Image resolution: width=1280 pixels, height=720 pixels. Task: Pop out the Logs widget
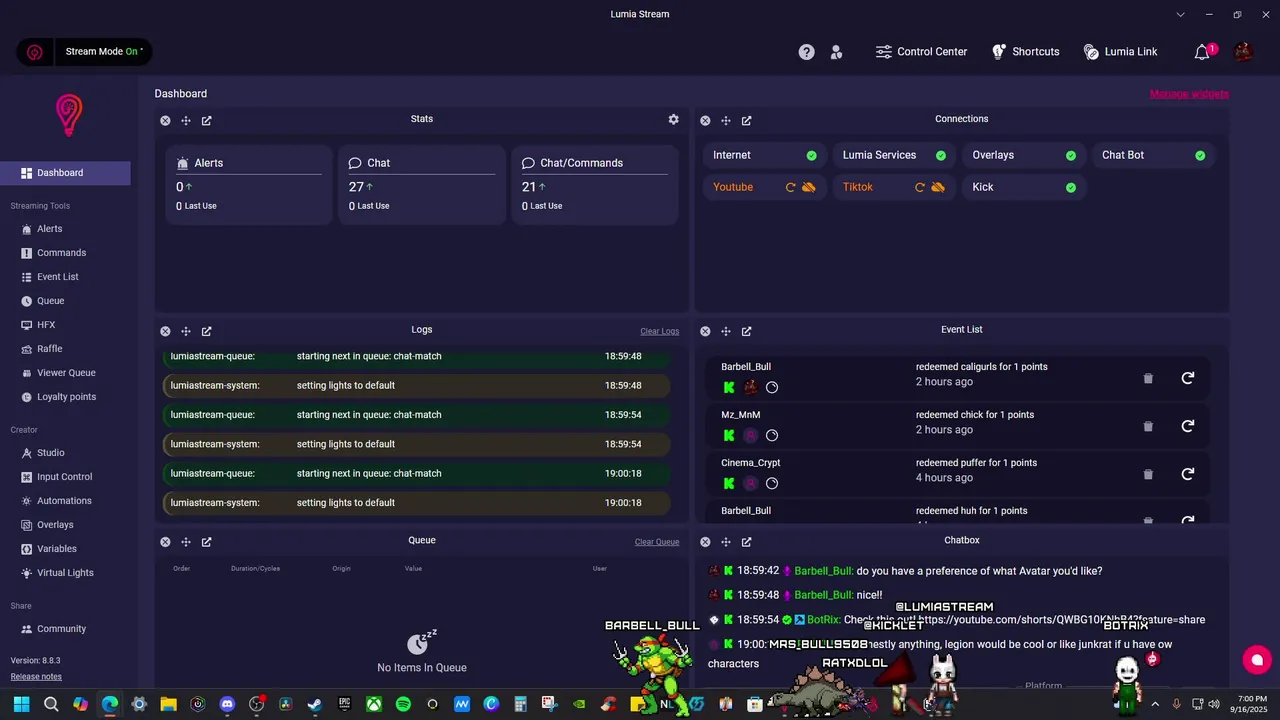point(206,331)
